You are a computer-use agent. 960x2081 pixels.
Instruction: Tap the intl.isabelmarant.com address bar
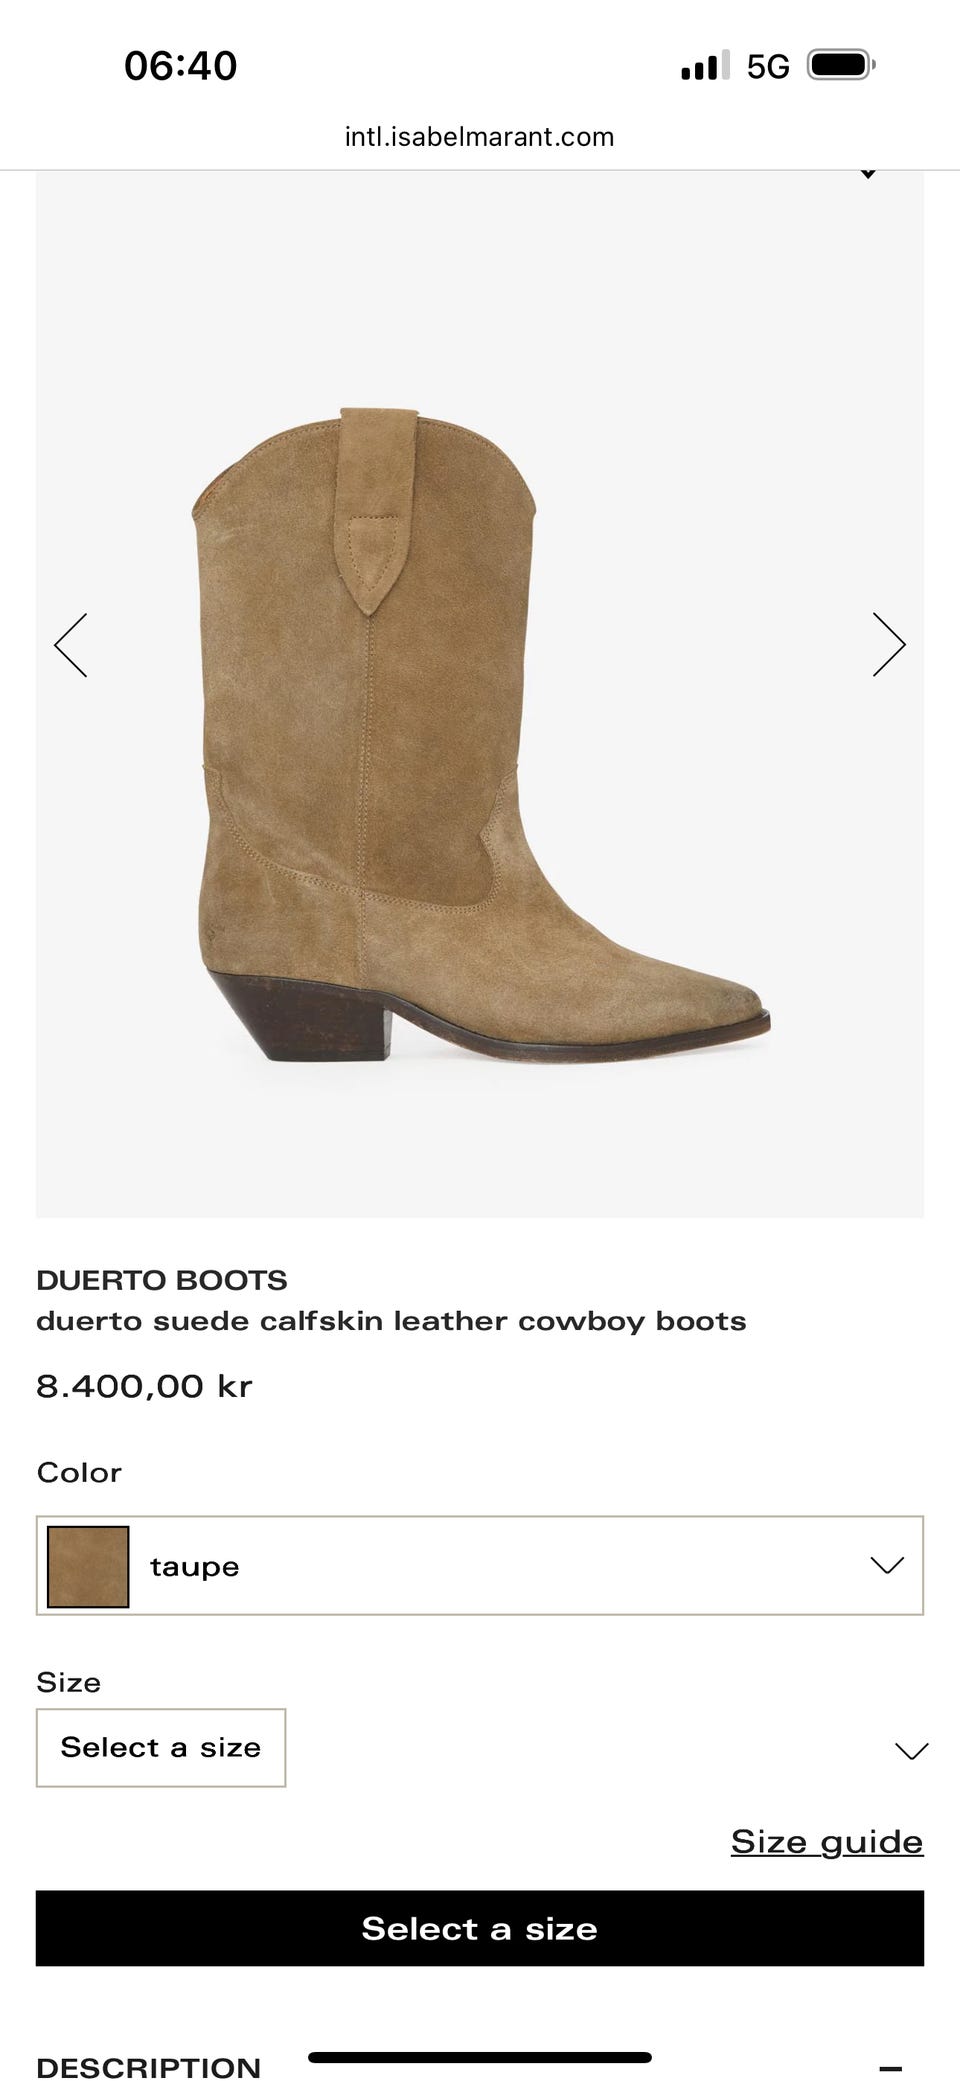[480, 137]
